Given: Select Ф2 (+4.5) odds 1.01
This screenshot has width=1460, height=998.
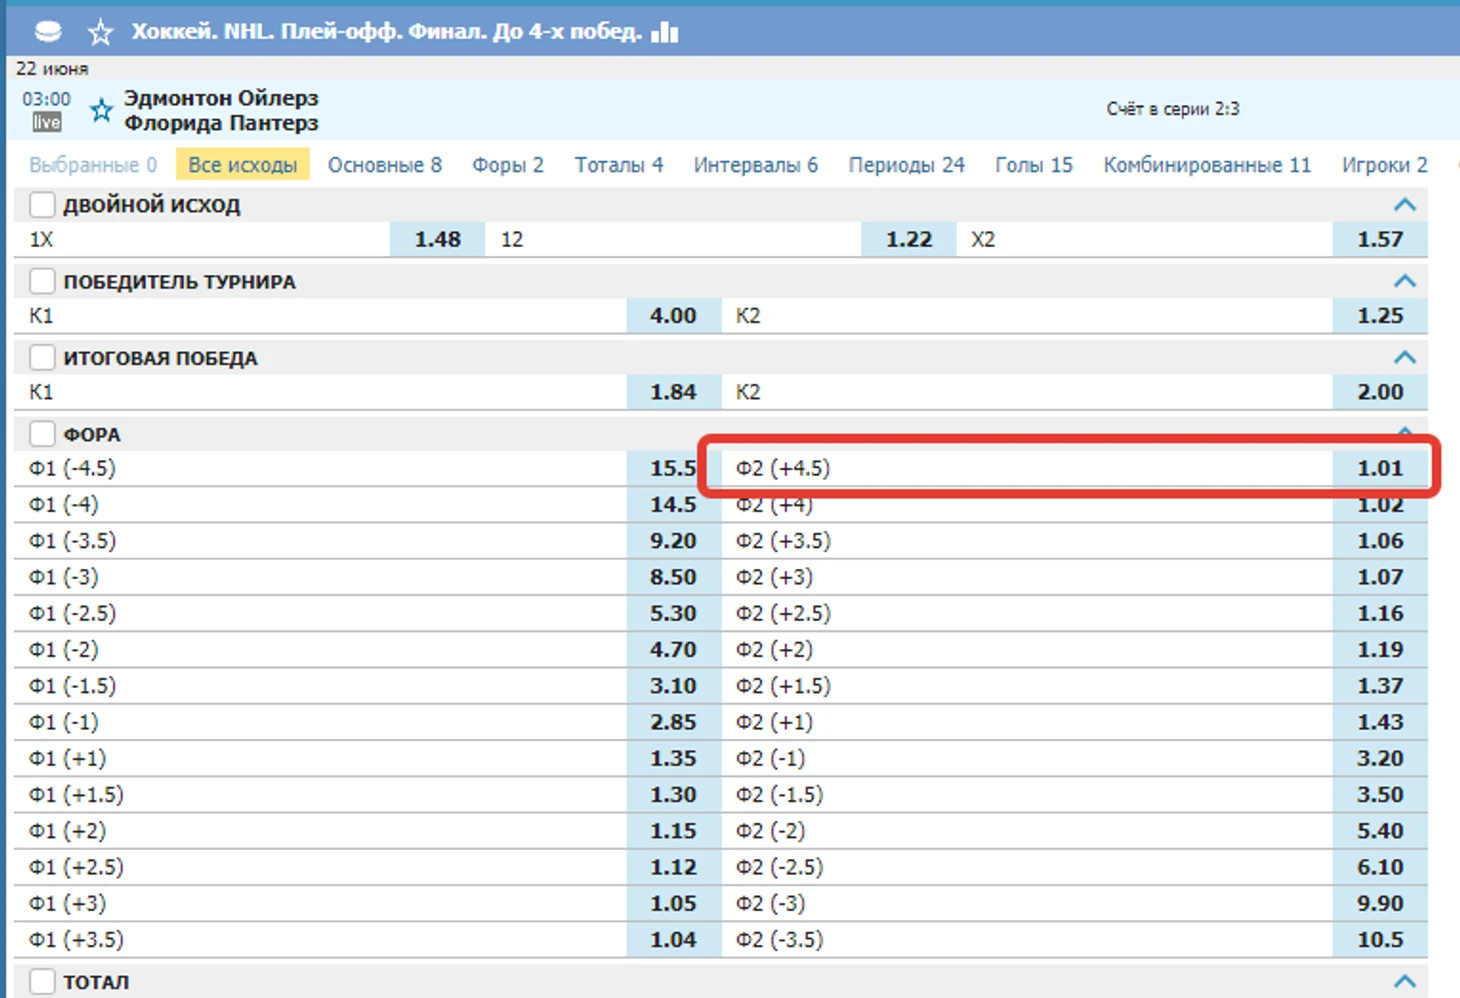Looking at the screenshot, I should pyautogui.click(x=1380, y=468).
